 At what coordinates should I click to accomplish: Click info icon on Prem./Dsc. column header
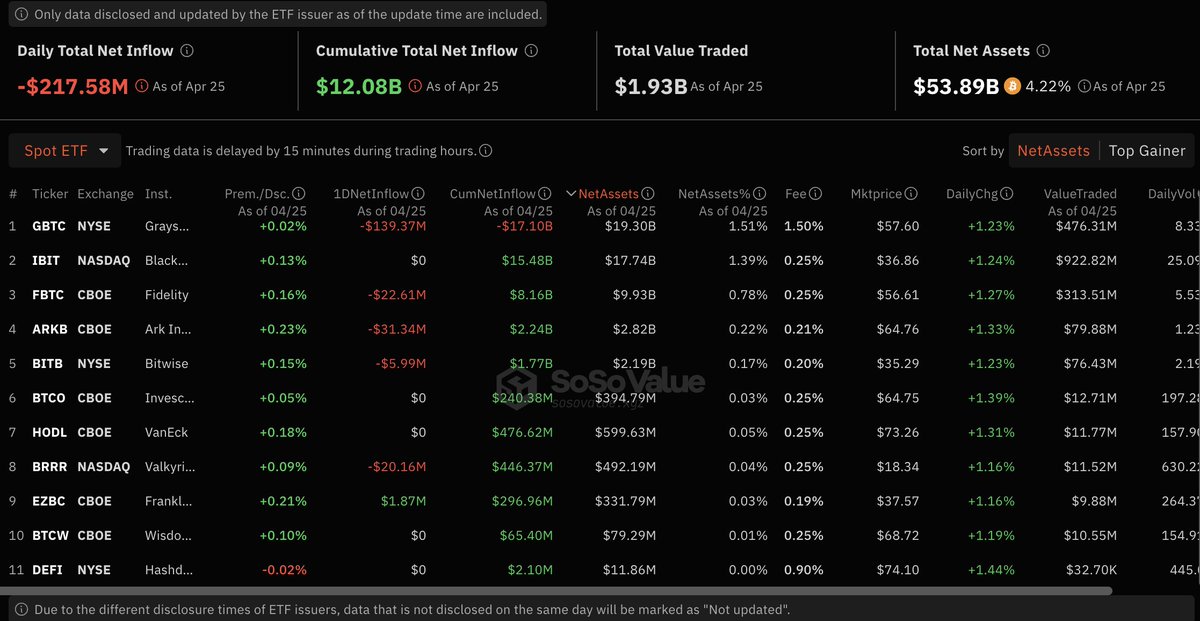tap(299, 194)
